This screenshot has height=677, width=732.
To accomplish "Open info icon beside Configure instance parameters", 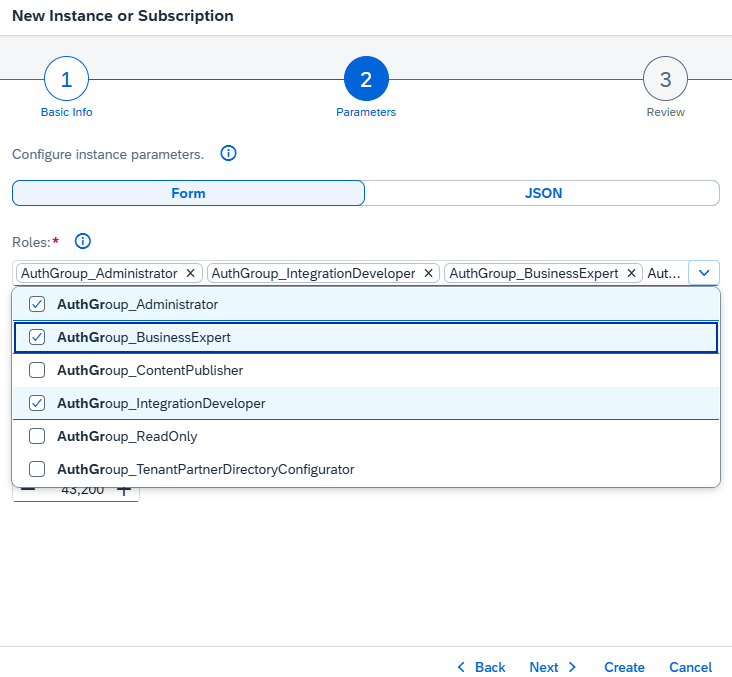I will pos(228,154).
